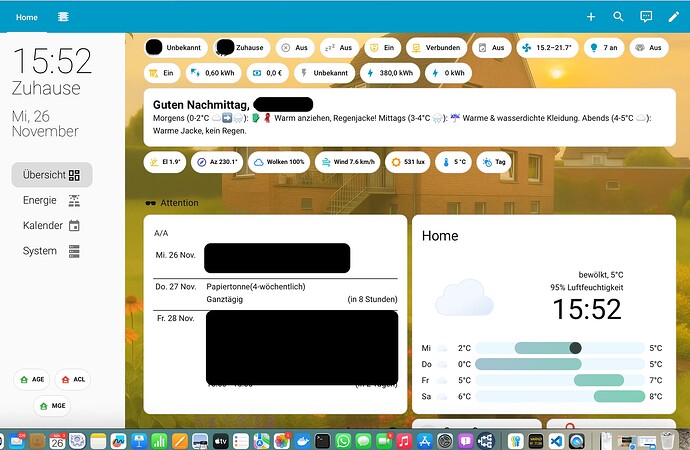Image resolution: width=690 pixels, height=450 pixels.
Task: Open the 15.2–21.7° fan chip
Action: click(x=548, y=47)
